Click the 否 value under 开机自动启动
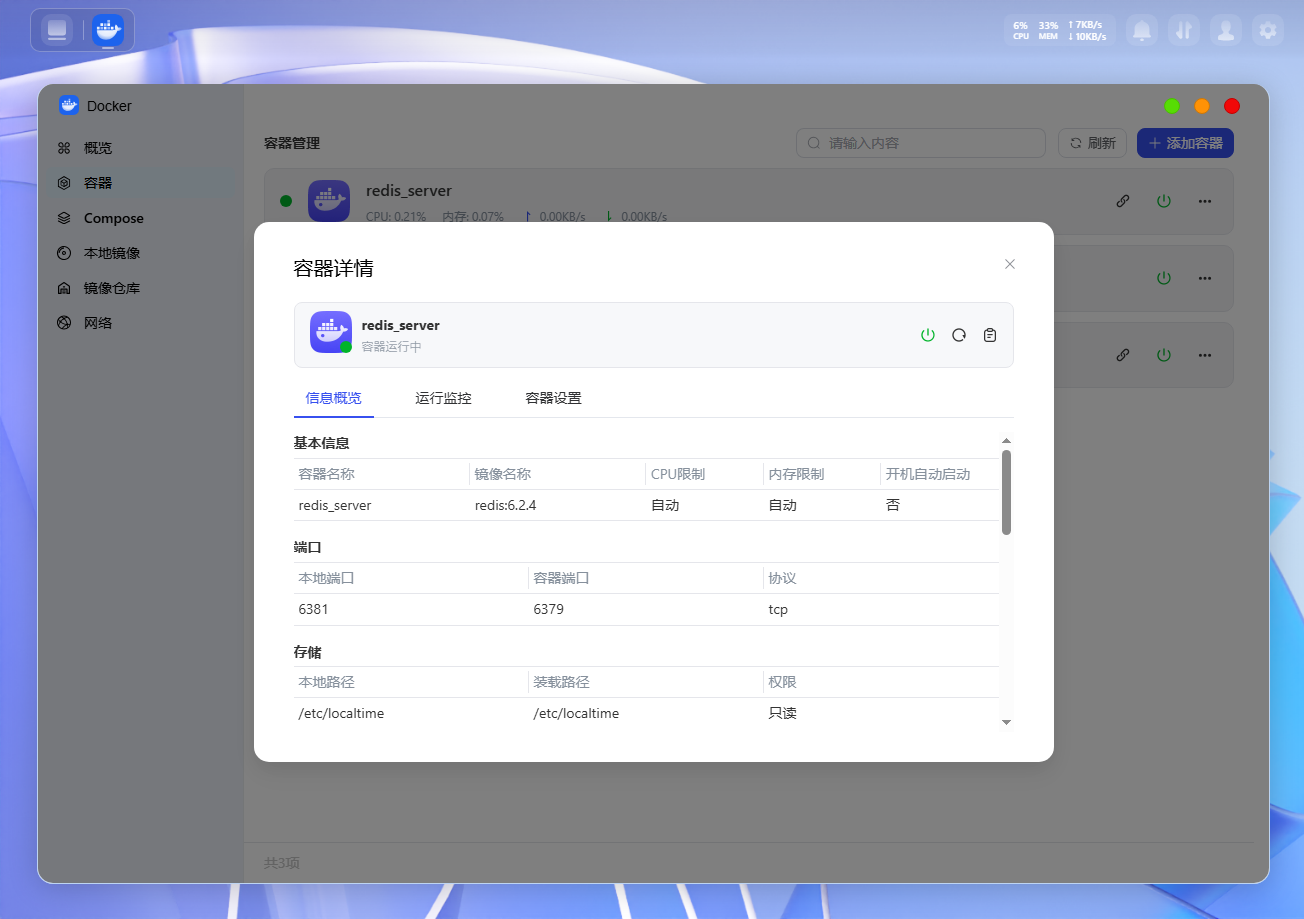Screen dimensions: 1304x919 pyautogui.click(x=893, y=505)
